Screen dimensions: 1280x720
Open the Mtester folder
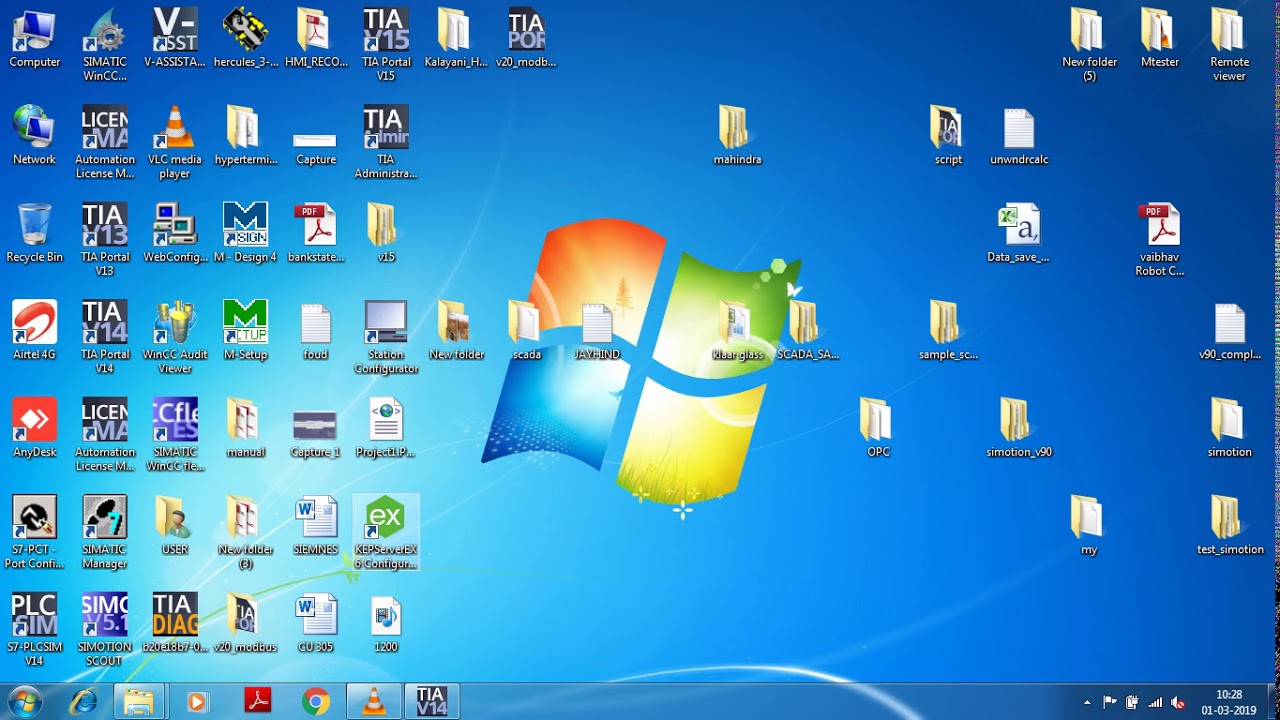[x=1159, y=39]
